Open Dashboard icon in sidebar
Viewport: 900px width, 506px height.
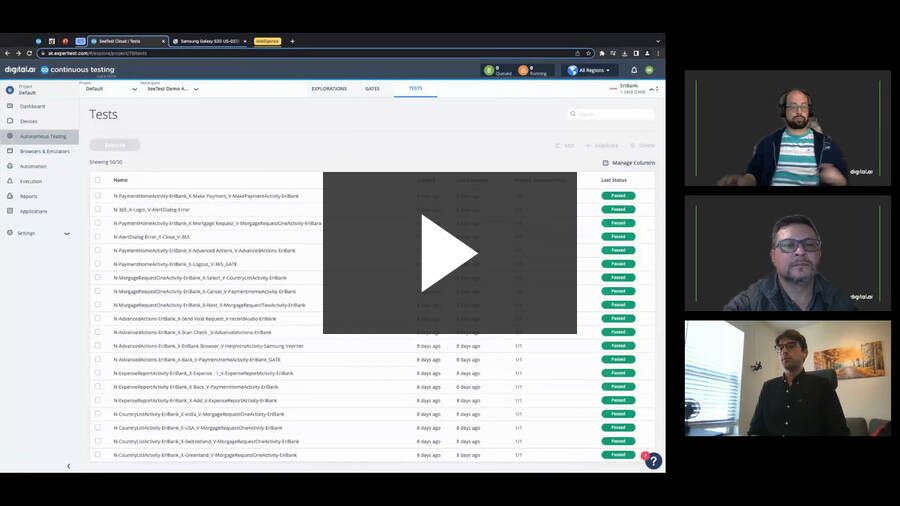click(10, 106)
